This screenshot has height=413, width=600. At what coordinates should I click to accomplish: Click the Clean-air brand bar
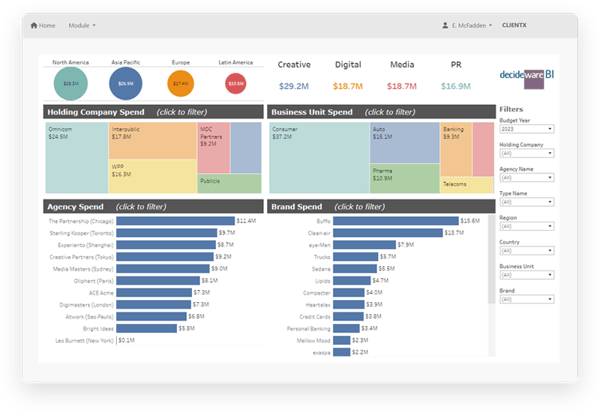click(x=388, y=233)
